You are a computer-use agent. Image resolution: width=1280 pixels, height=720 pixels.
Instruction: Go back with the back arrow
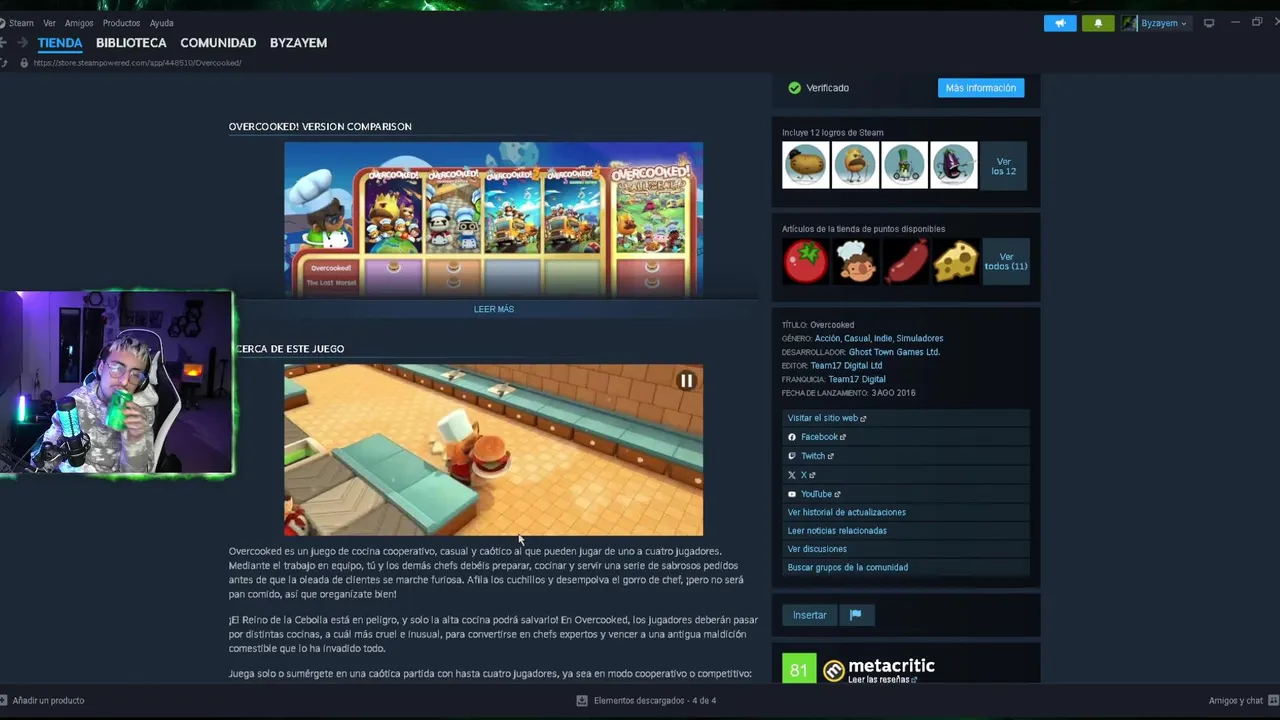click(3, 42)
